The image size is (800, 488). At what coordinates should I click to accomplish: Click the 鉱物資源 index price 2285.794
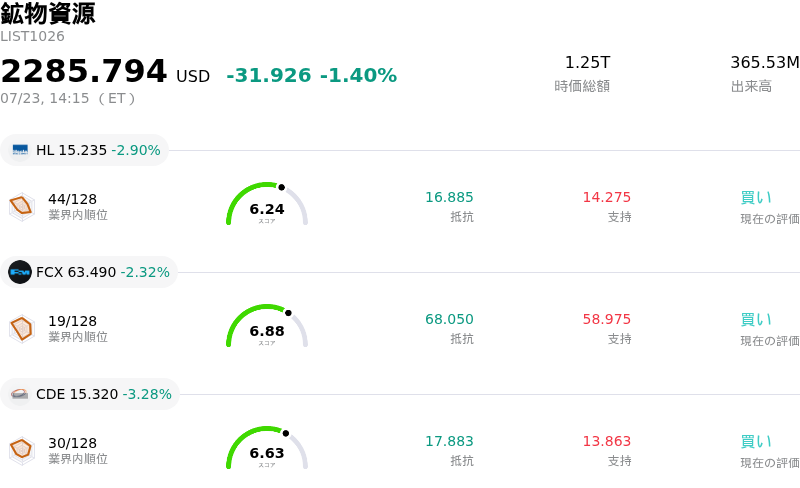(84, 71)
